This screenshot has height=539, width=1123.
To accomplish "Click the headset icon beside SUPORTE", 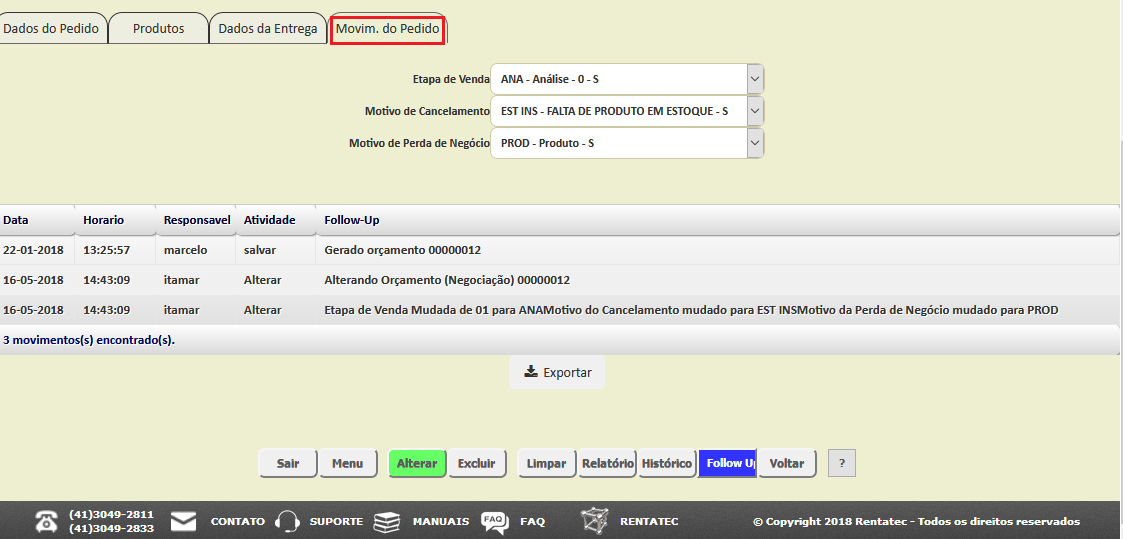I will [x=287, y=521].
